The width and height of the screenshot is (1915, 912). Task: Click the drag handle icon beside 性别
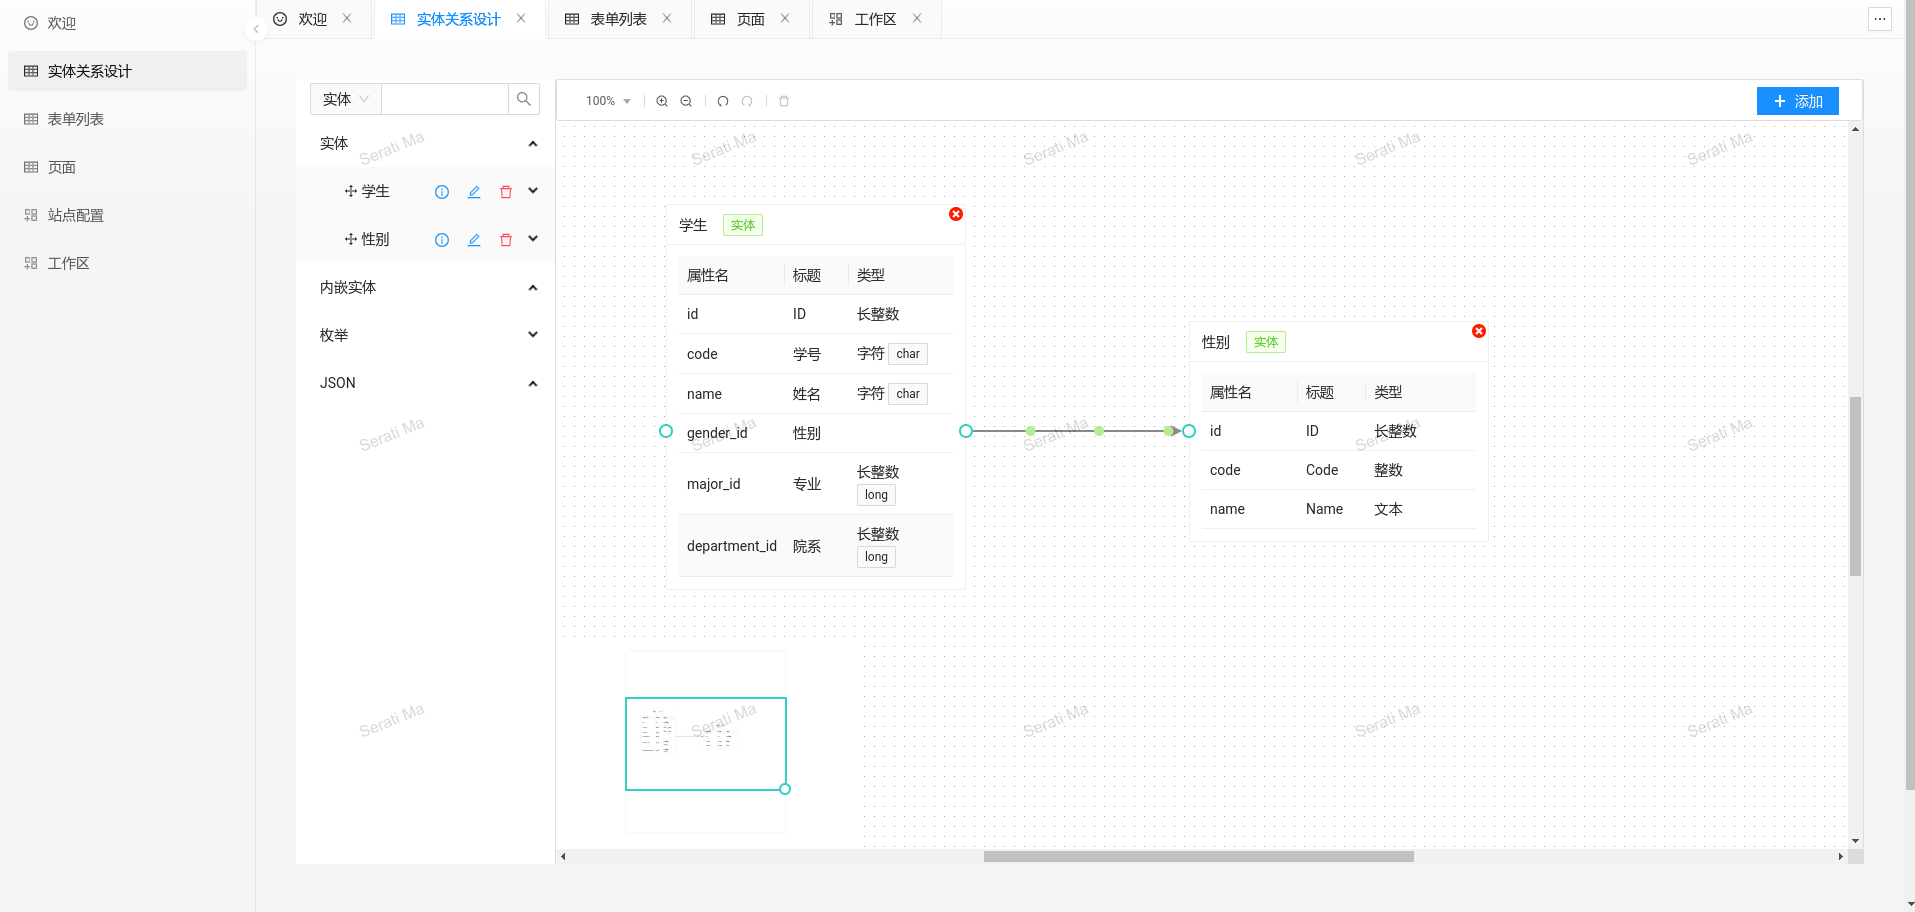click(x=351, y=239)
